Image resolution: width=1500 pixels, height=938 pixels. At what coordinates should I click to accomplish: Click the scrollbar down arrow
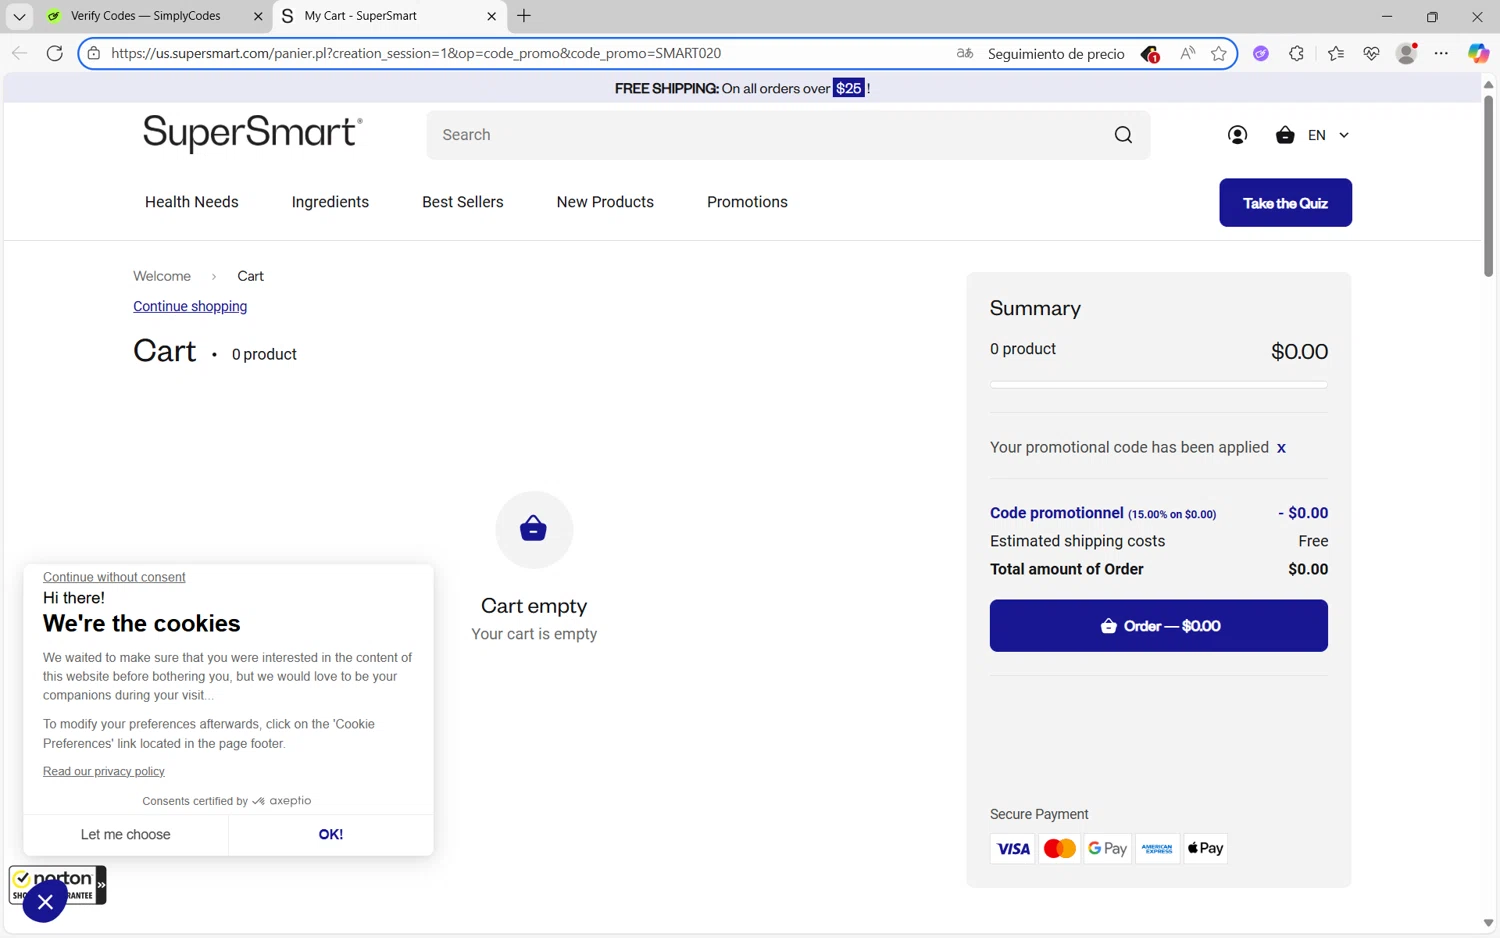click(x=1488, y=923)
